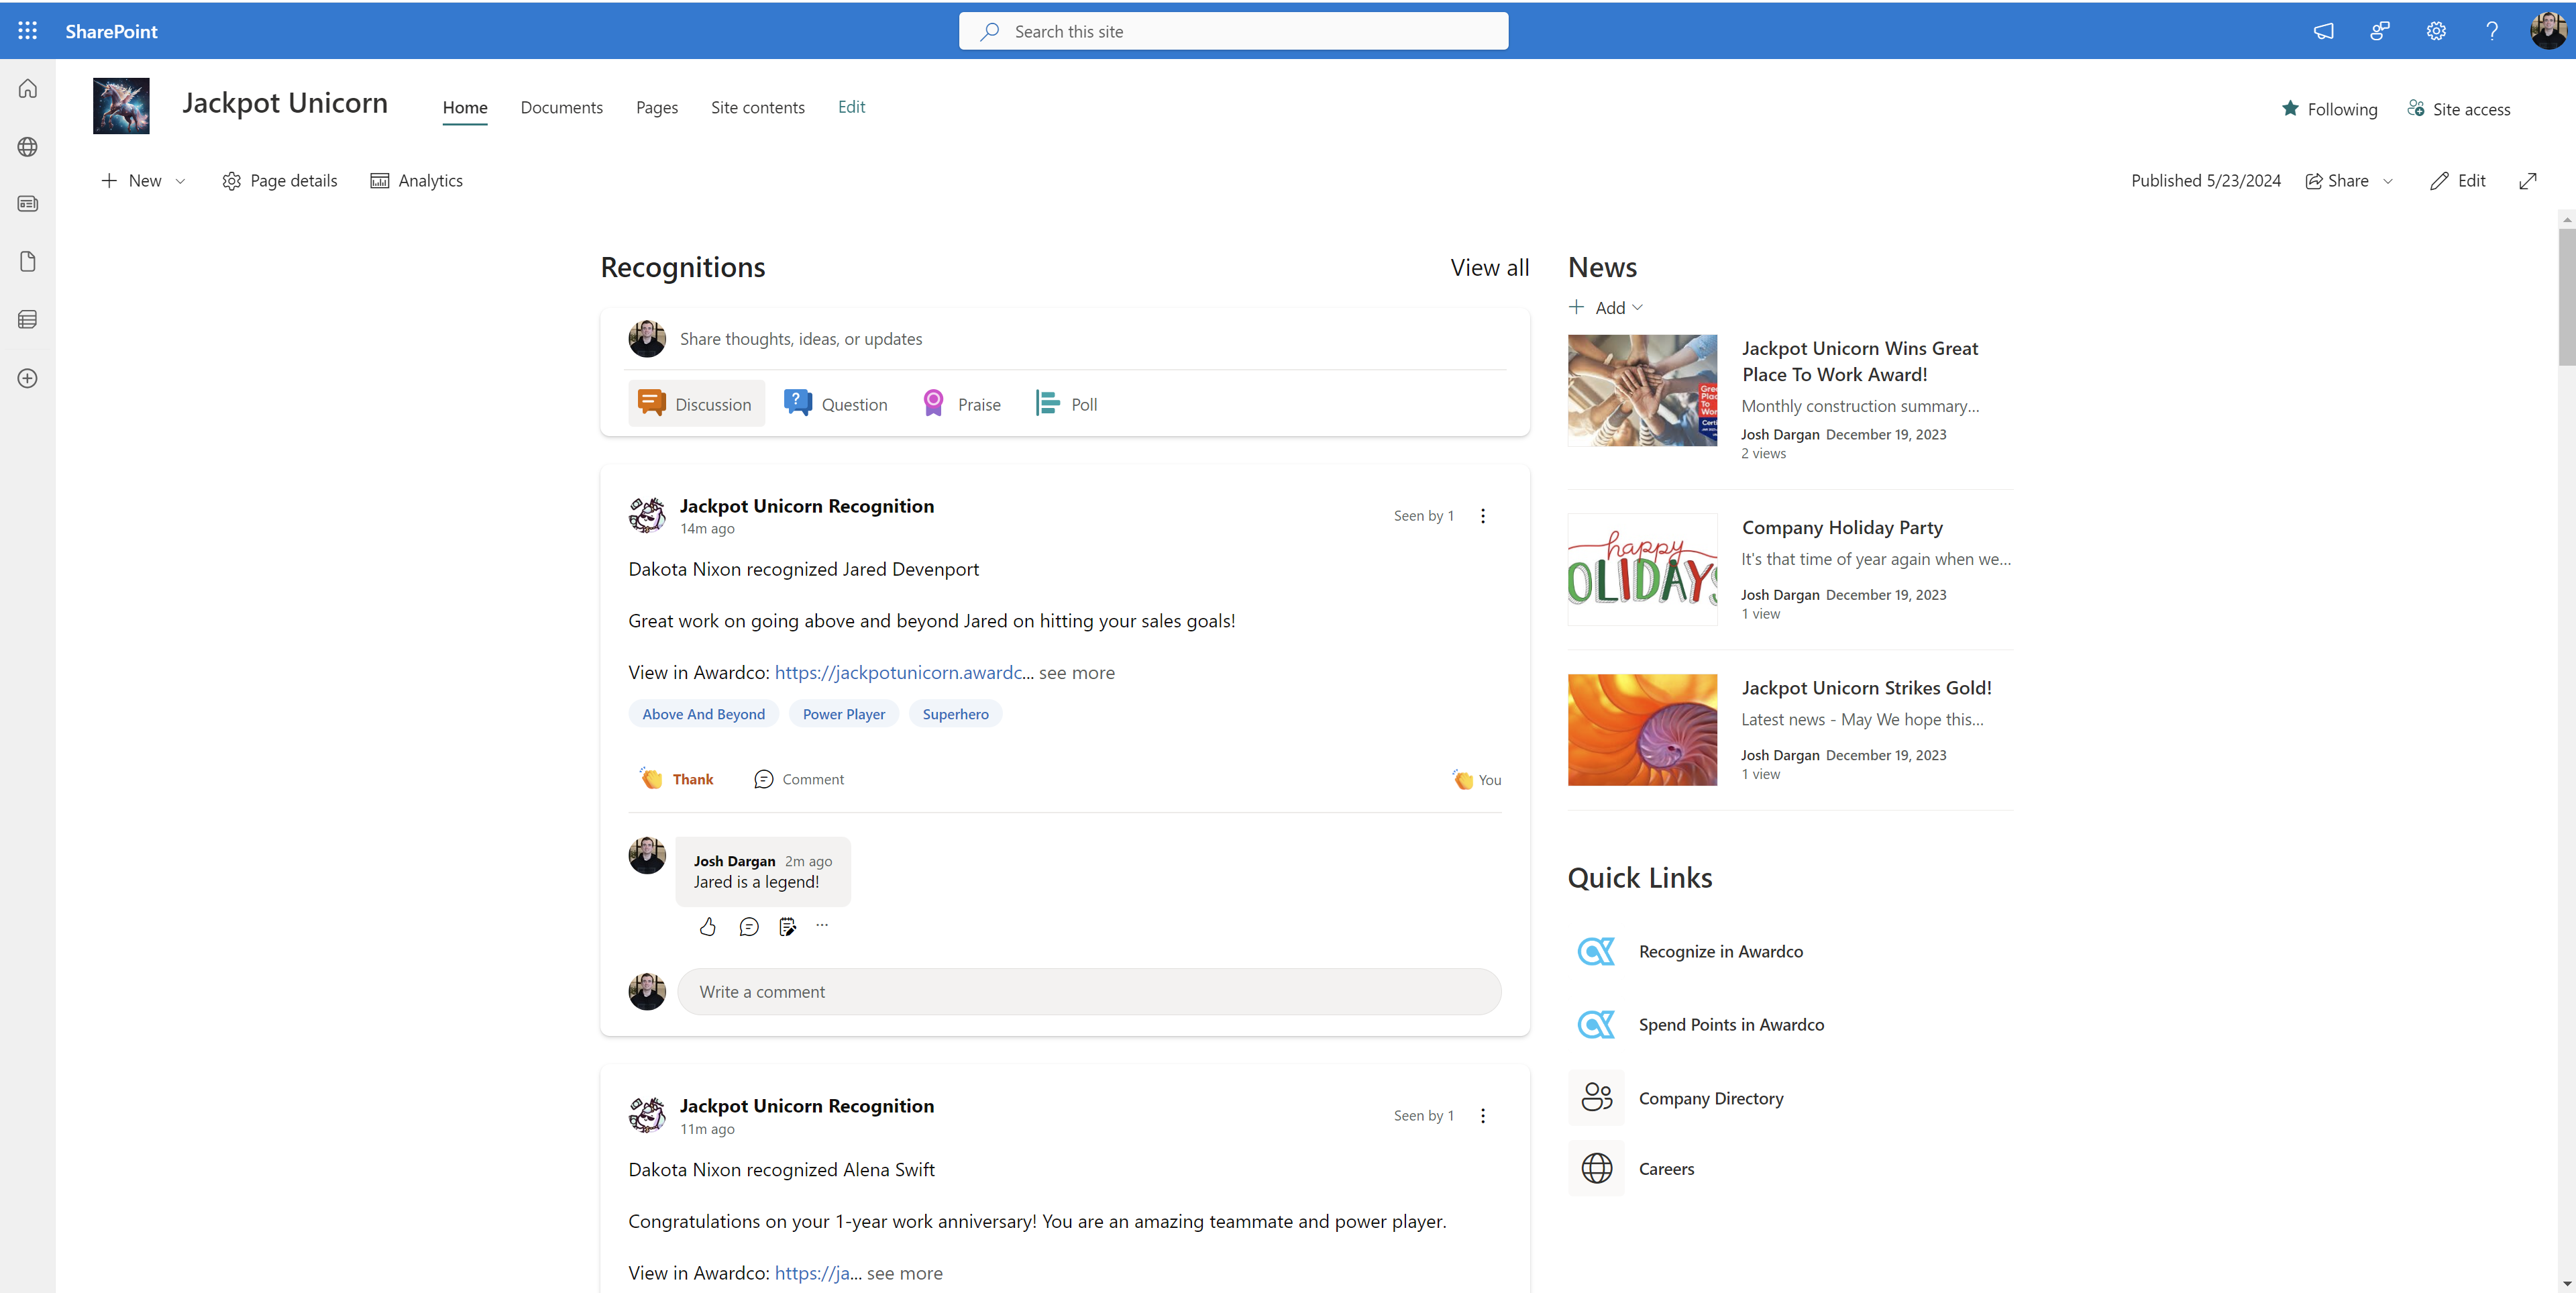Like Josh Dargan's comment with thumbs up

pos(707,926)
